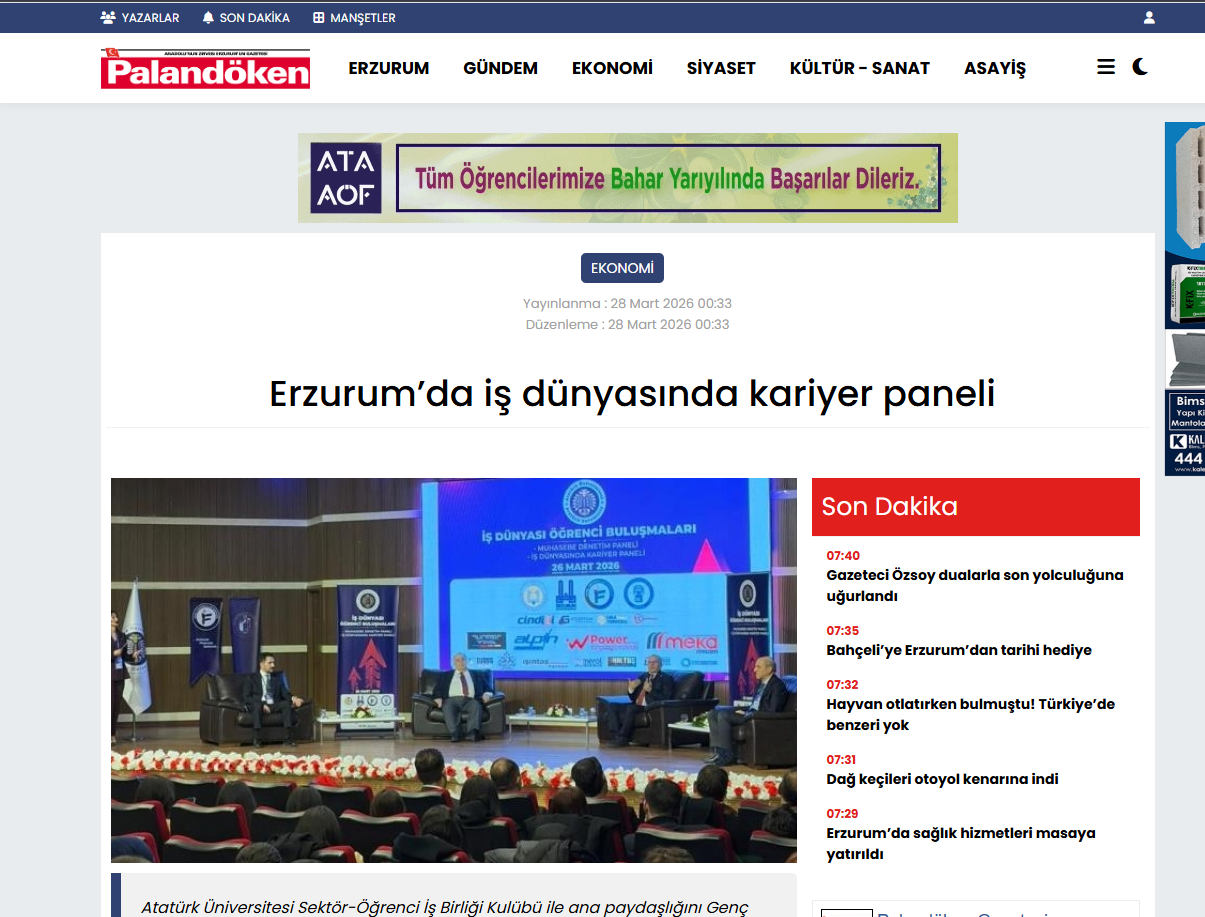Screen dimensions: 1205x917
Task: Click the ASAYİŞ menu entry
Action: tap(993, 68)
